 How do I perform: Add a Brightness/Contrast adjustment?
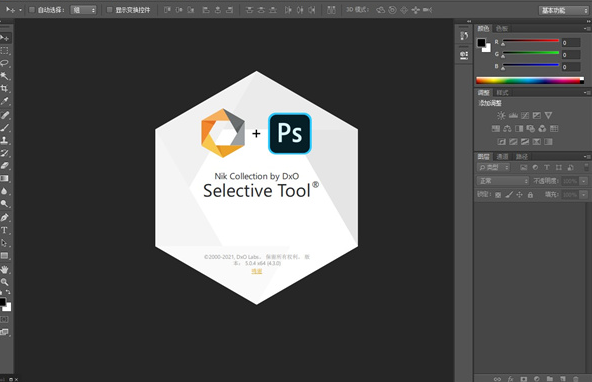501,116
